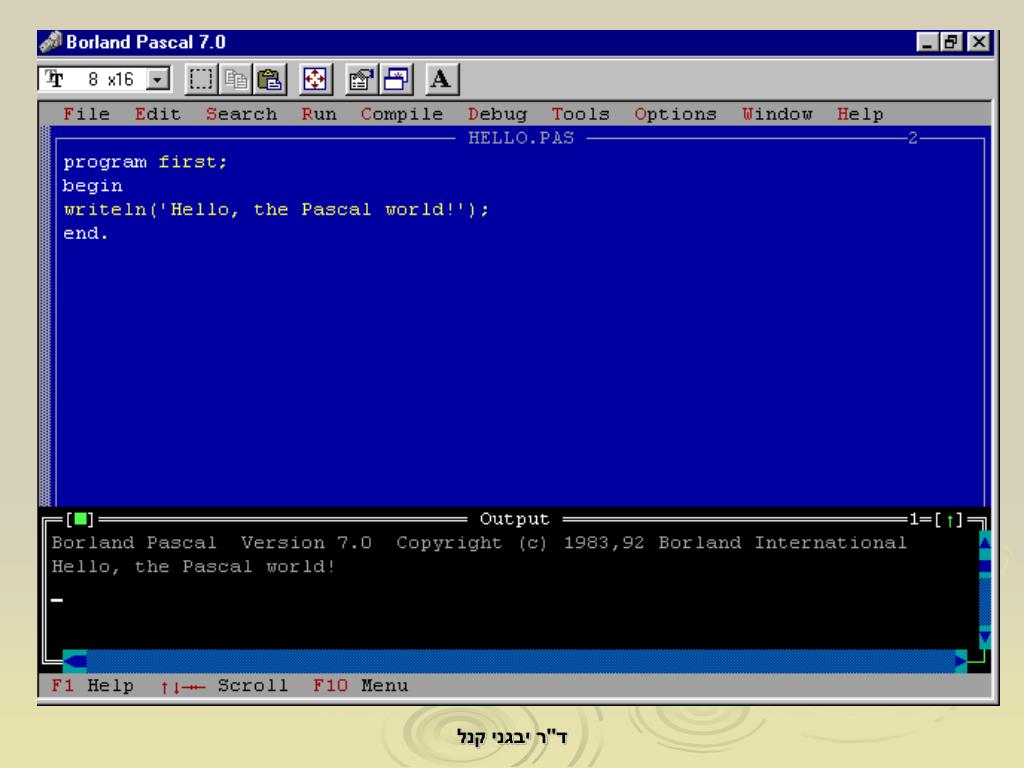
Task: Open the Debug menu
Action: (x=497, y=114)
